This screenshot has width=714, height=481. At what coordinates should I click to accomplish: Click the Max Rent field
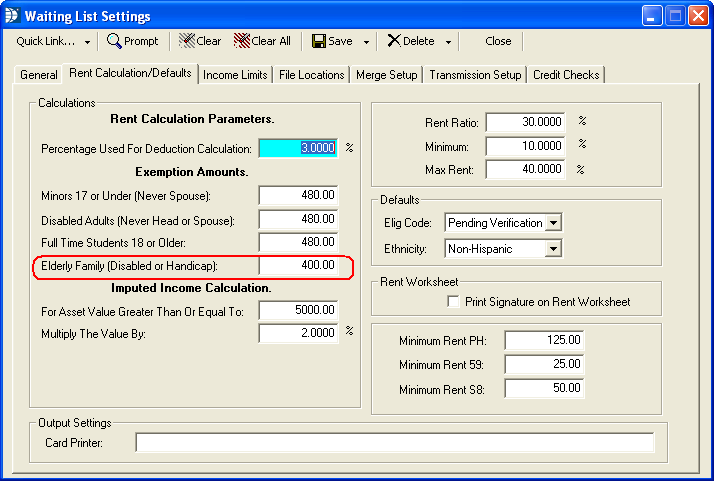(525, 169)
